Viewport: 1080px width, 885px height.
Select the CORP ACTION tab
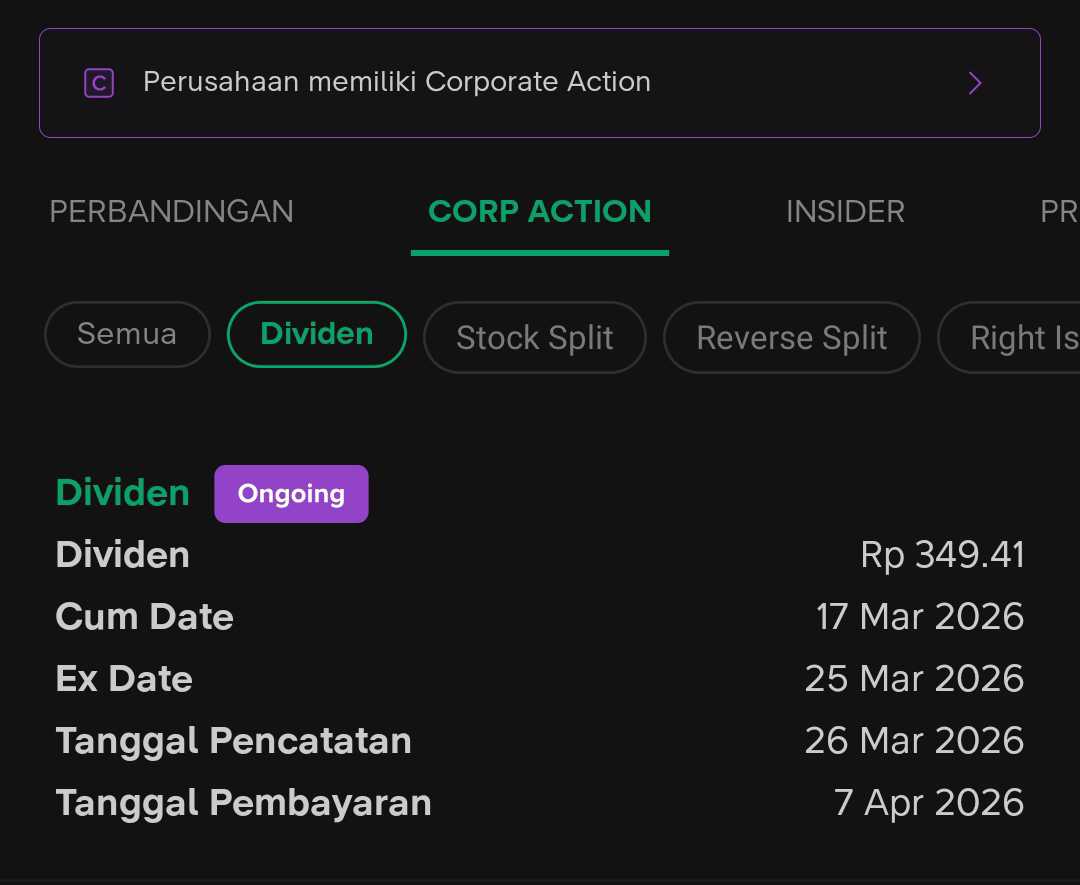pyautogui.click(x=540, y=212)
